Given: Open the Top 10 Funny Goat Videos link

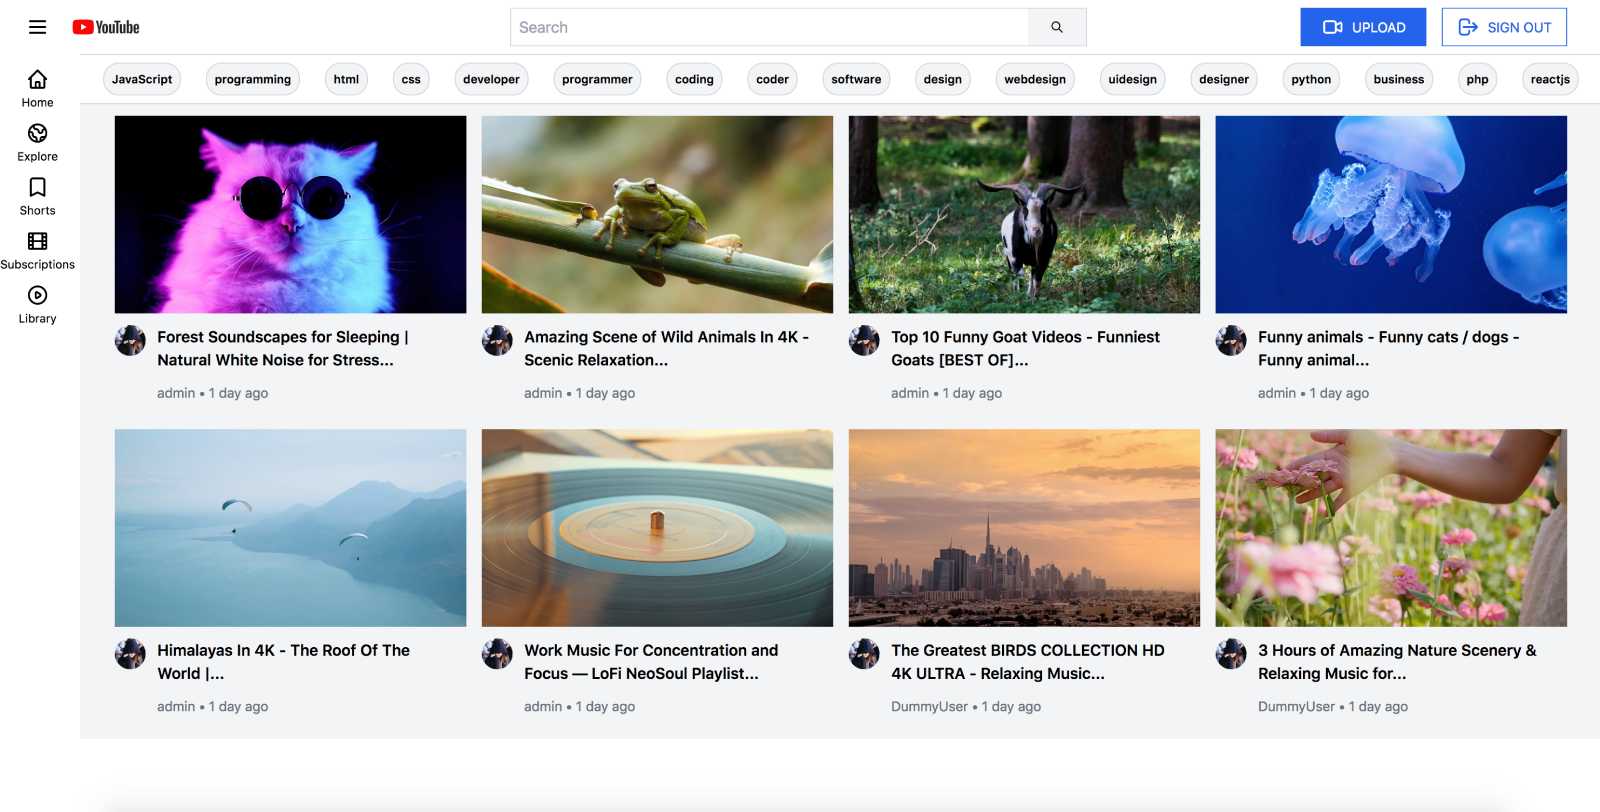Looking at the screenshot, I should [1024, 348].
